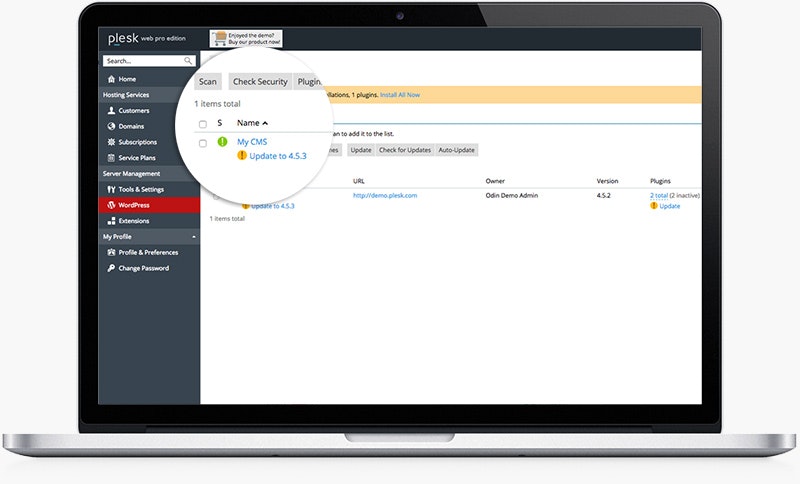Click the Plugins button in magnified toolbar
The image size is (800, 484).
tap(309, 82)
